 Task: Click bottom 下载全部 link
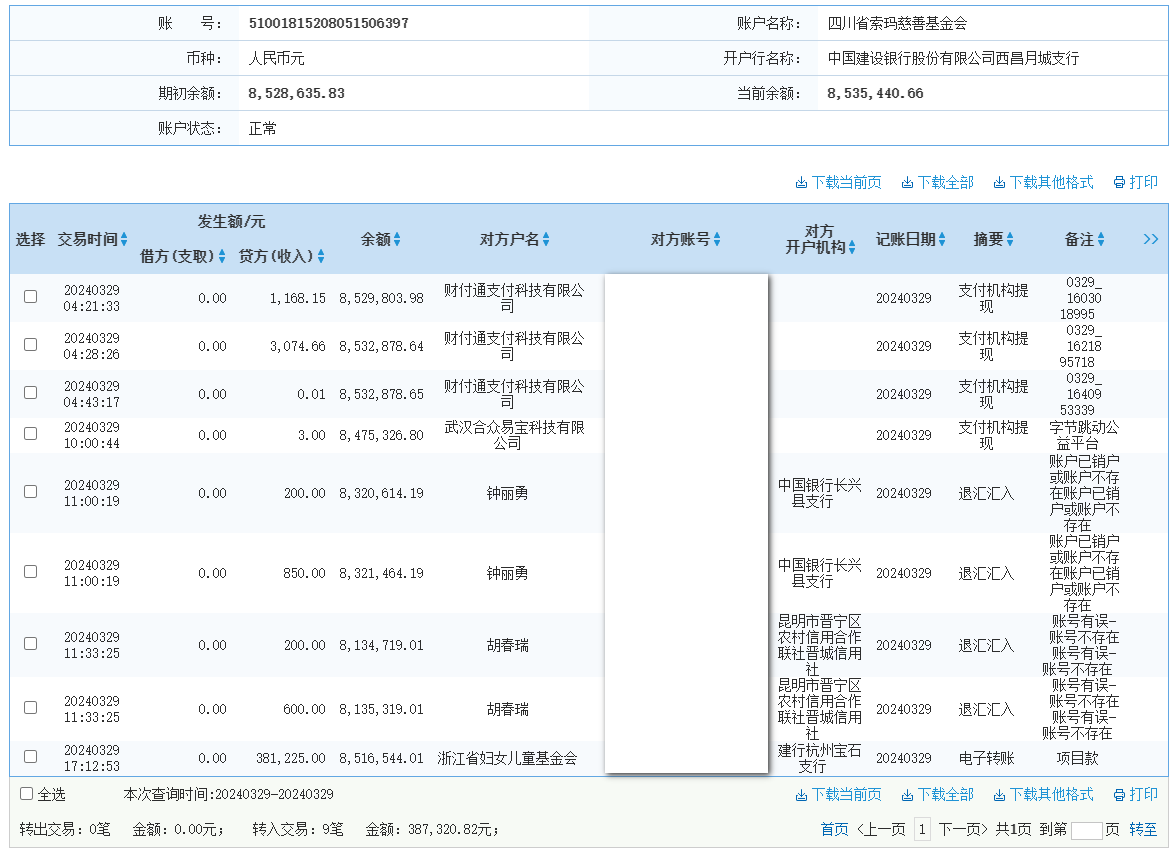[937, 794]
